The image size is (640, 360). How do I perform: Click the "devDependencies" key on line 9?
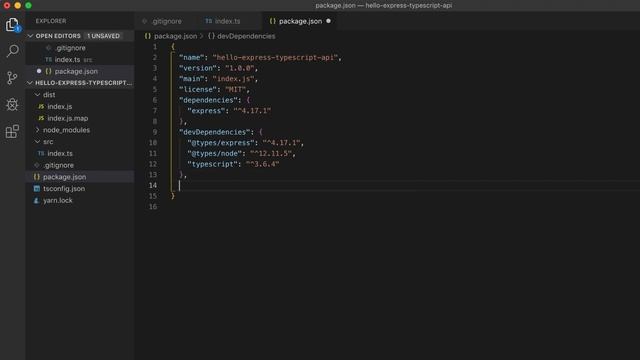point(215,132)
